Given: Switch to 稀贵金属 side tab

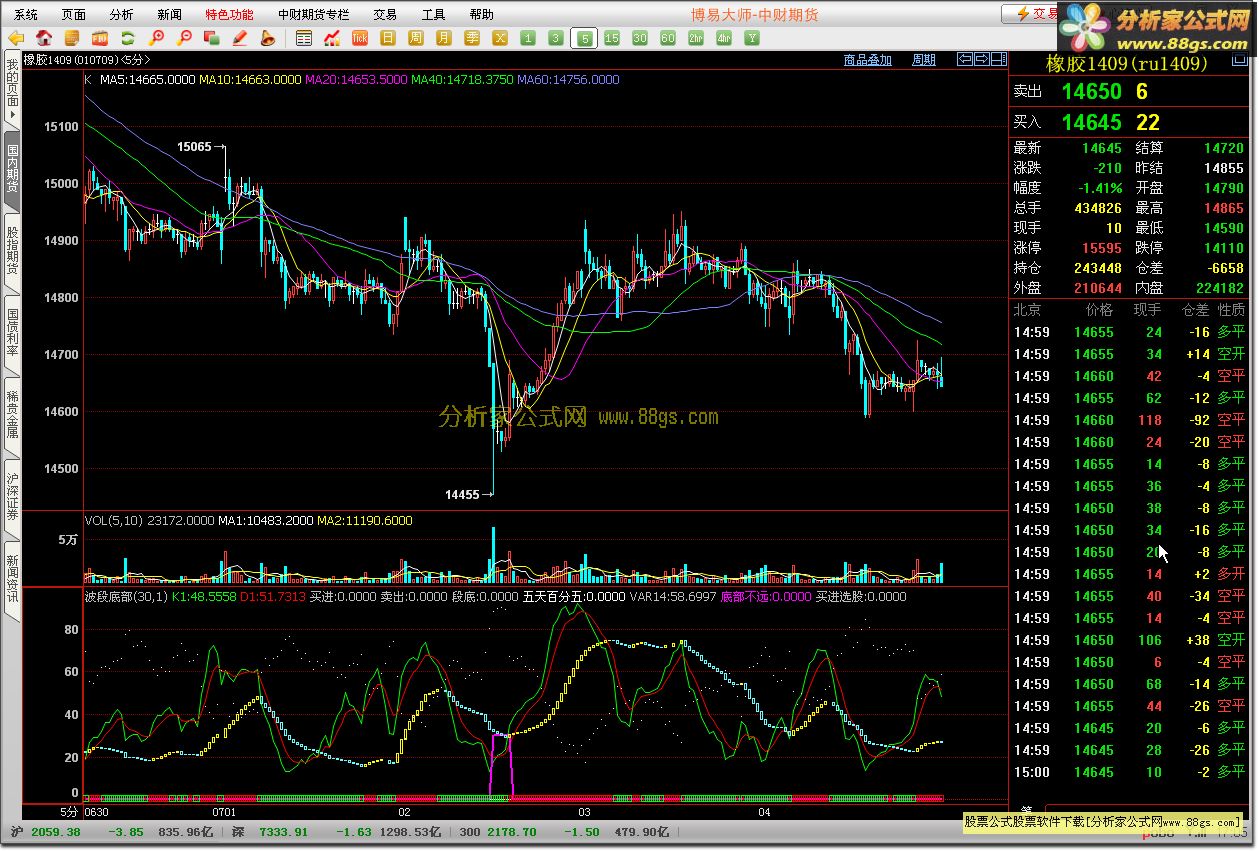Looking at the screenshot, I should 12,416.
